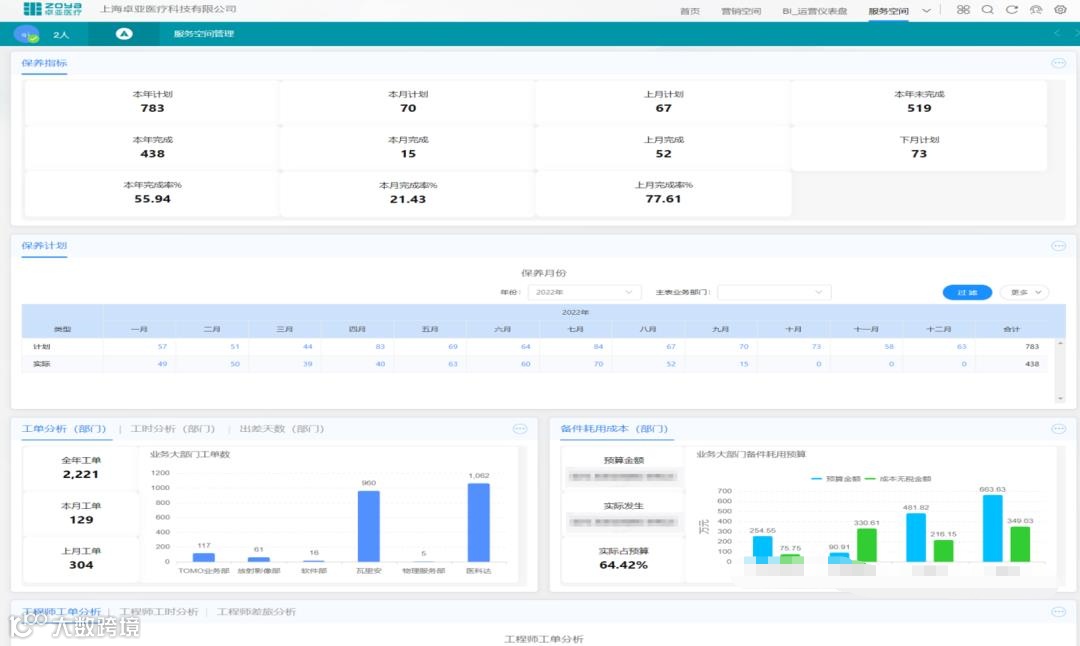This screenshot has height=646, width=1080.
Task: Expand the 更多 dropdown button
Action: [x=1024, y=293]
